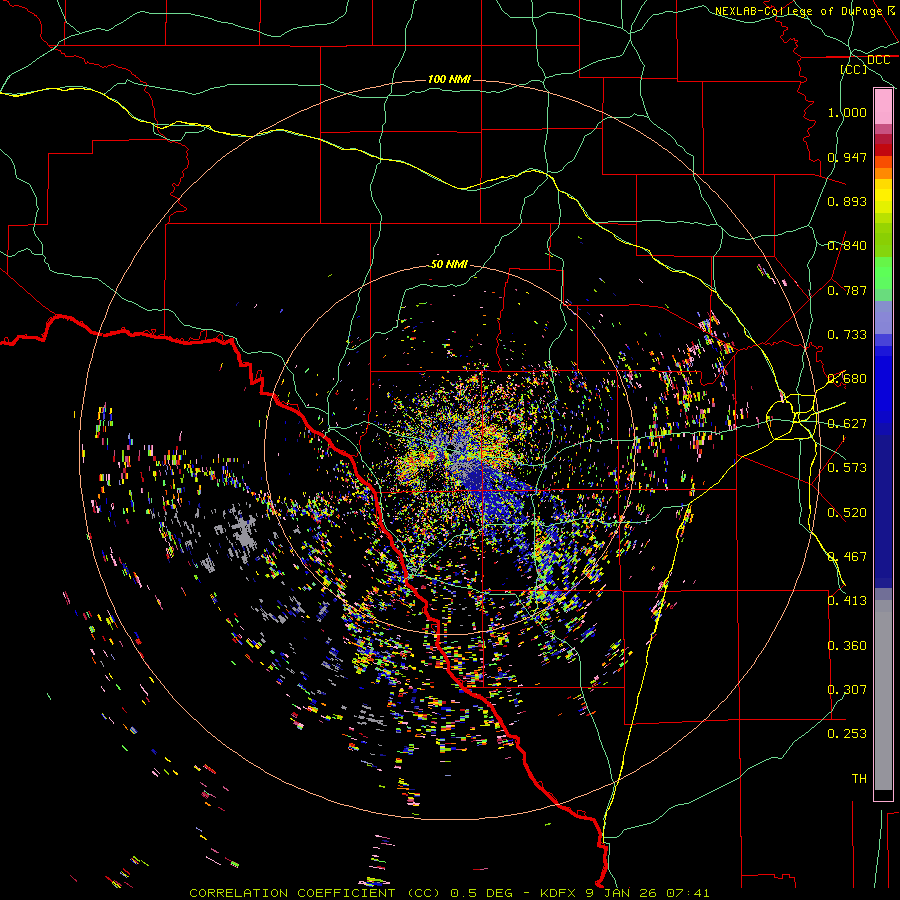Click the 0.307 colorbar value
The height and width of the screenshot is (900, 900).
pos(847,690)
